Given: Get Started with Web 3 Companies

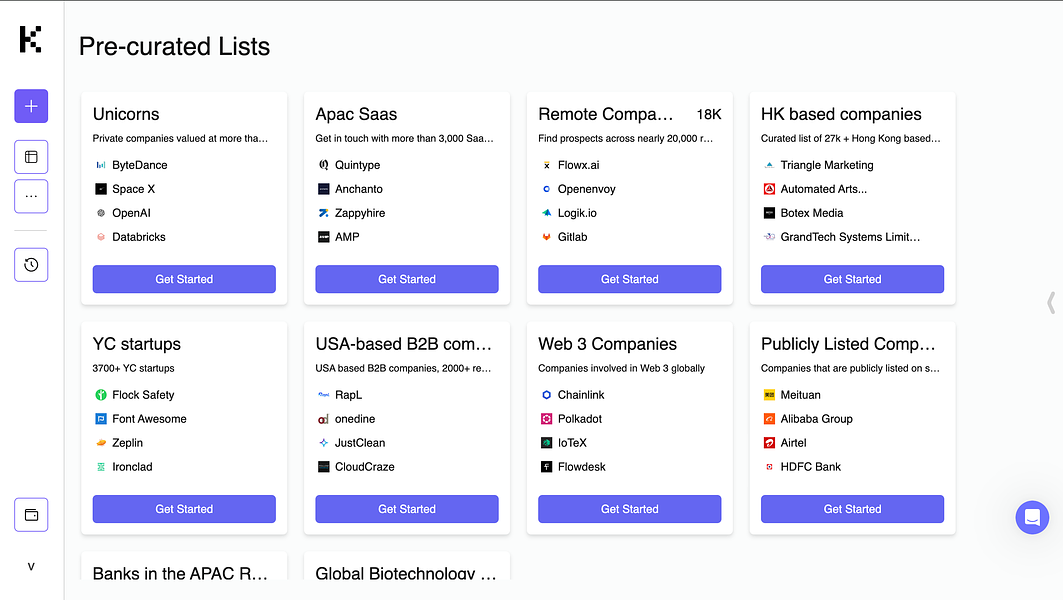Looking at the screenshot, I should (630, 509).
